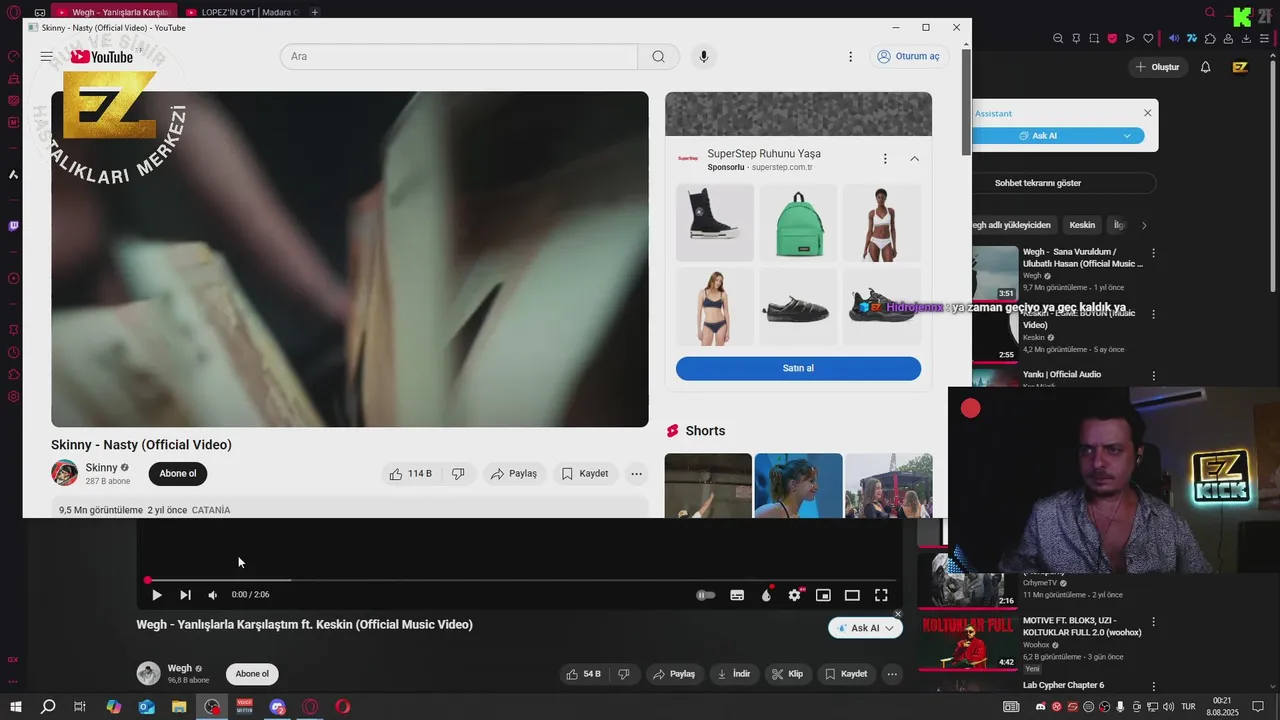Open the bottom 'Ask AI' dropdown

[866, 628]
